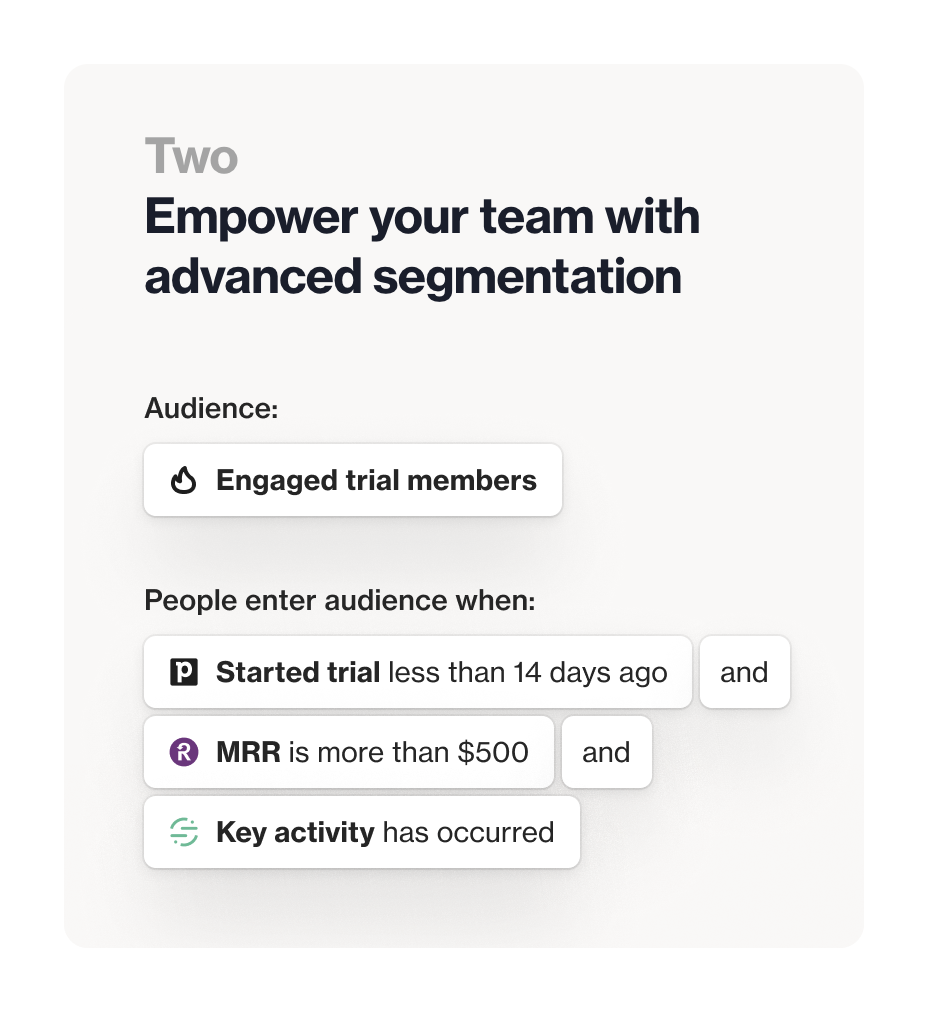Click the gray 'Two' step label
The width and height of the screenshot is (928, 1012).
click(191, 157)
